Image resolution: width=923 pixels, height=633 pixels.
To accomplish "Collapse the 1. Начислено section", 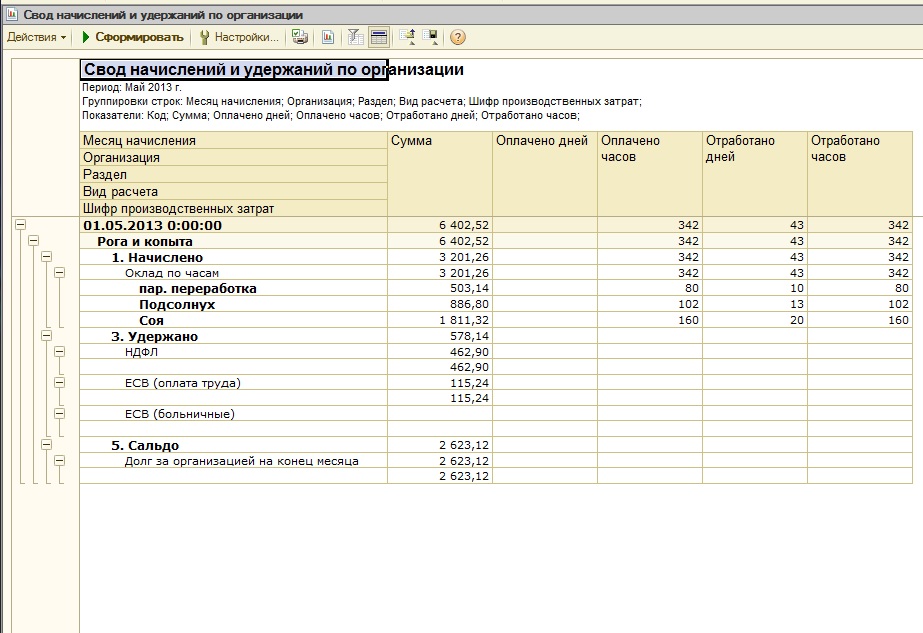I will (x=47, y=256).
